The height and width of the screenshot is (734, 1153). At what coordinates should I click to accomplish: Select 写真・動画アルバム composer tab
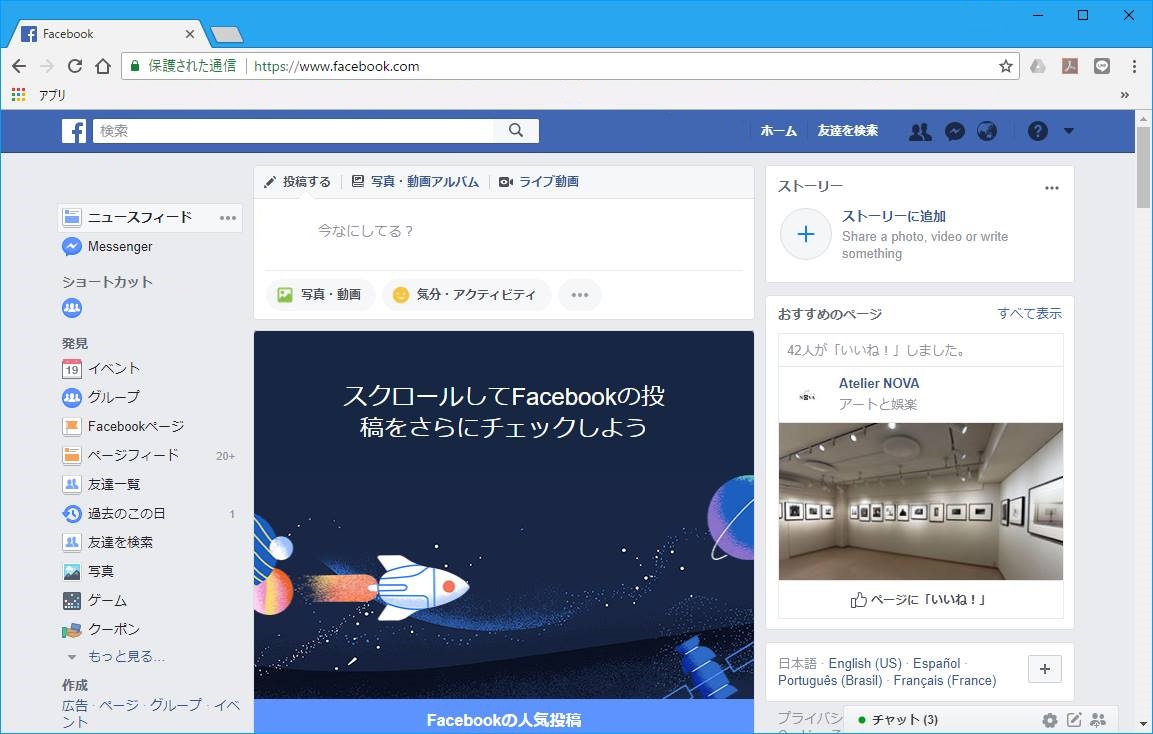[415, 182]
